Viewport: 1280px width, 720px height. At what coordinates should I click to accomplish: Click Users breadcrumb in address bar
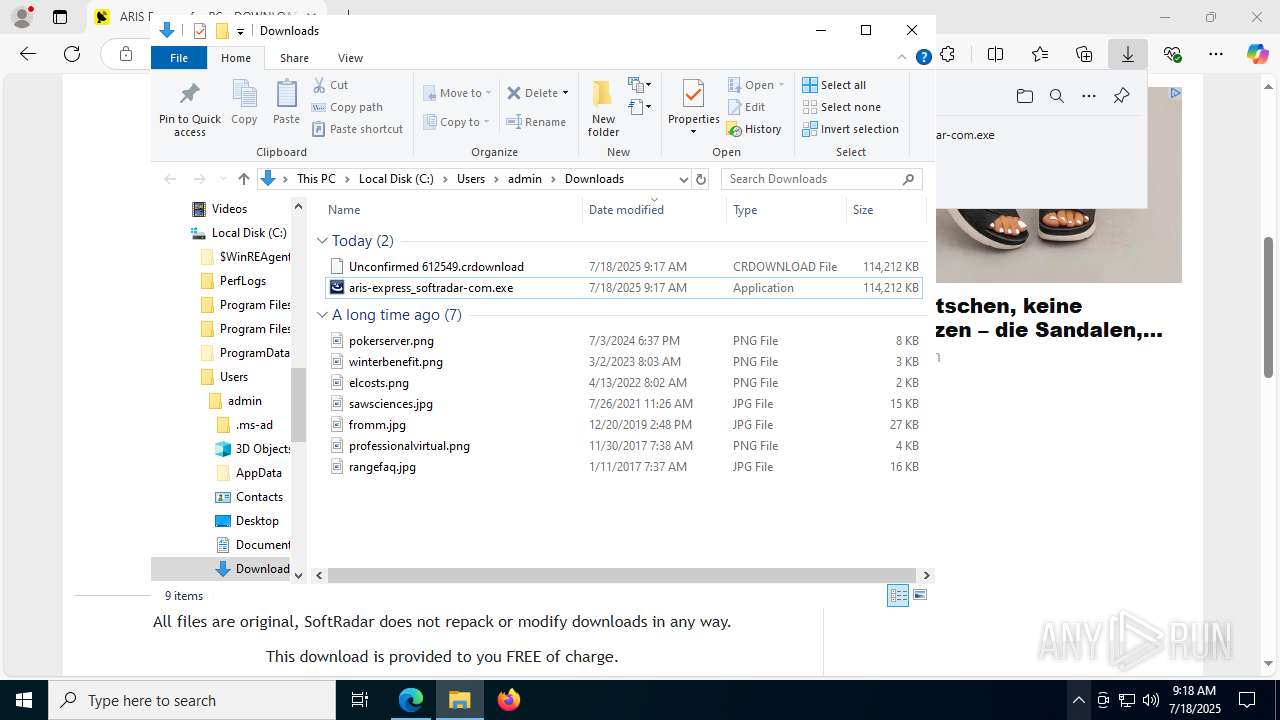pos(471,179)
